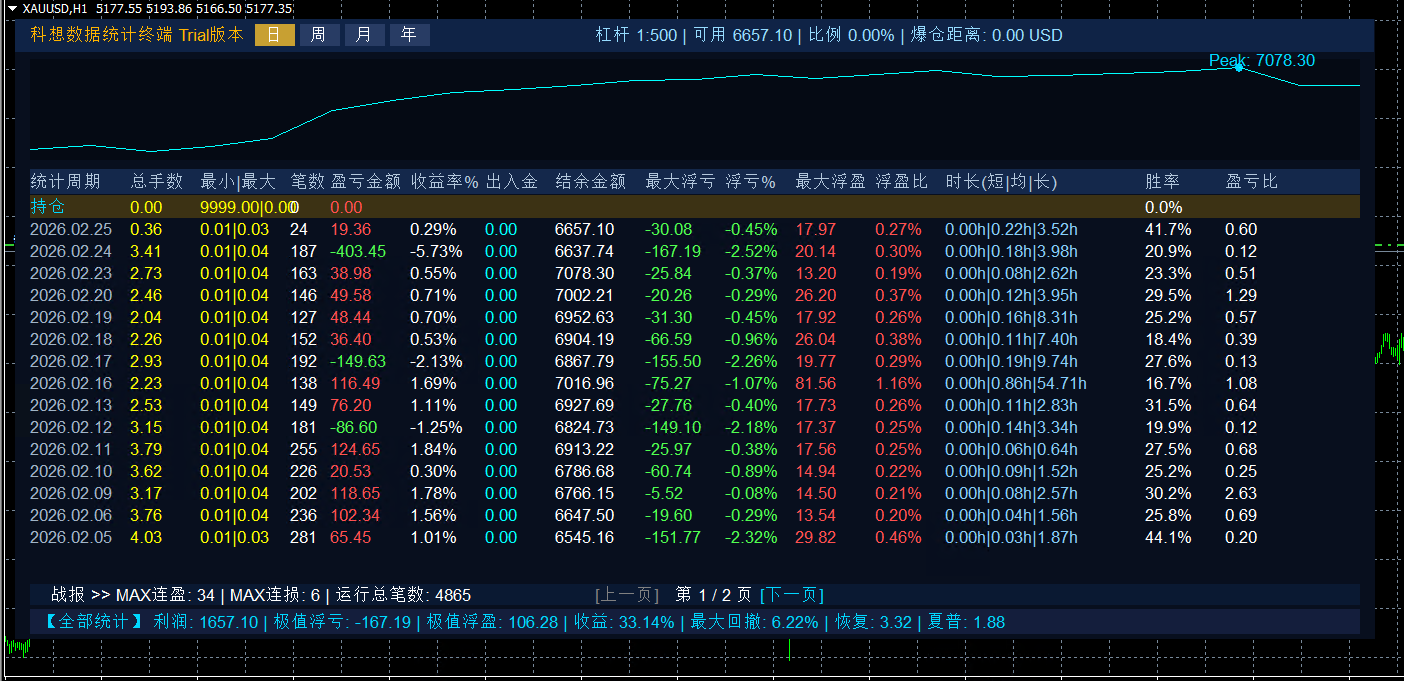The width and height of the screenshot is (1404, 681).
Task: Click the 持仓 open positions row
Action: tap(47, 207)
